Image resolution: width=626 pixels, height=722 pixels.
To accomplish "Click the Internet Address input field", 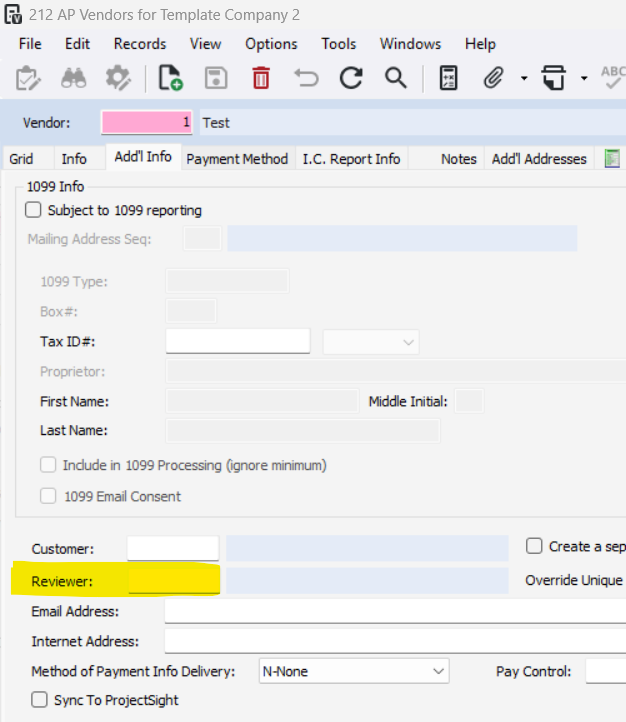I will 395,641.
